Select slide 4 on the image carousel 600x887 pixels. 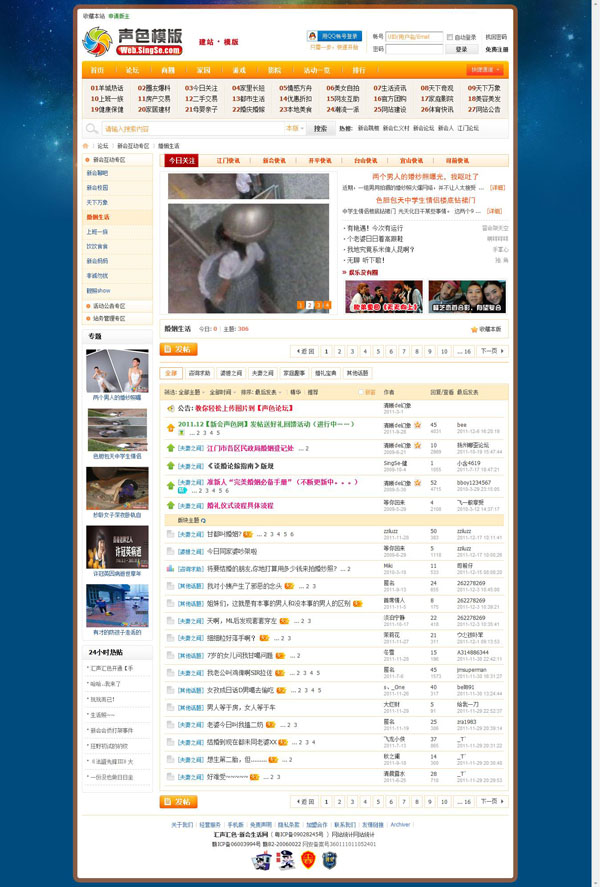327,305
